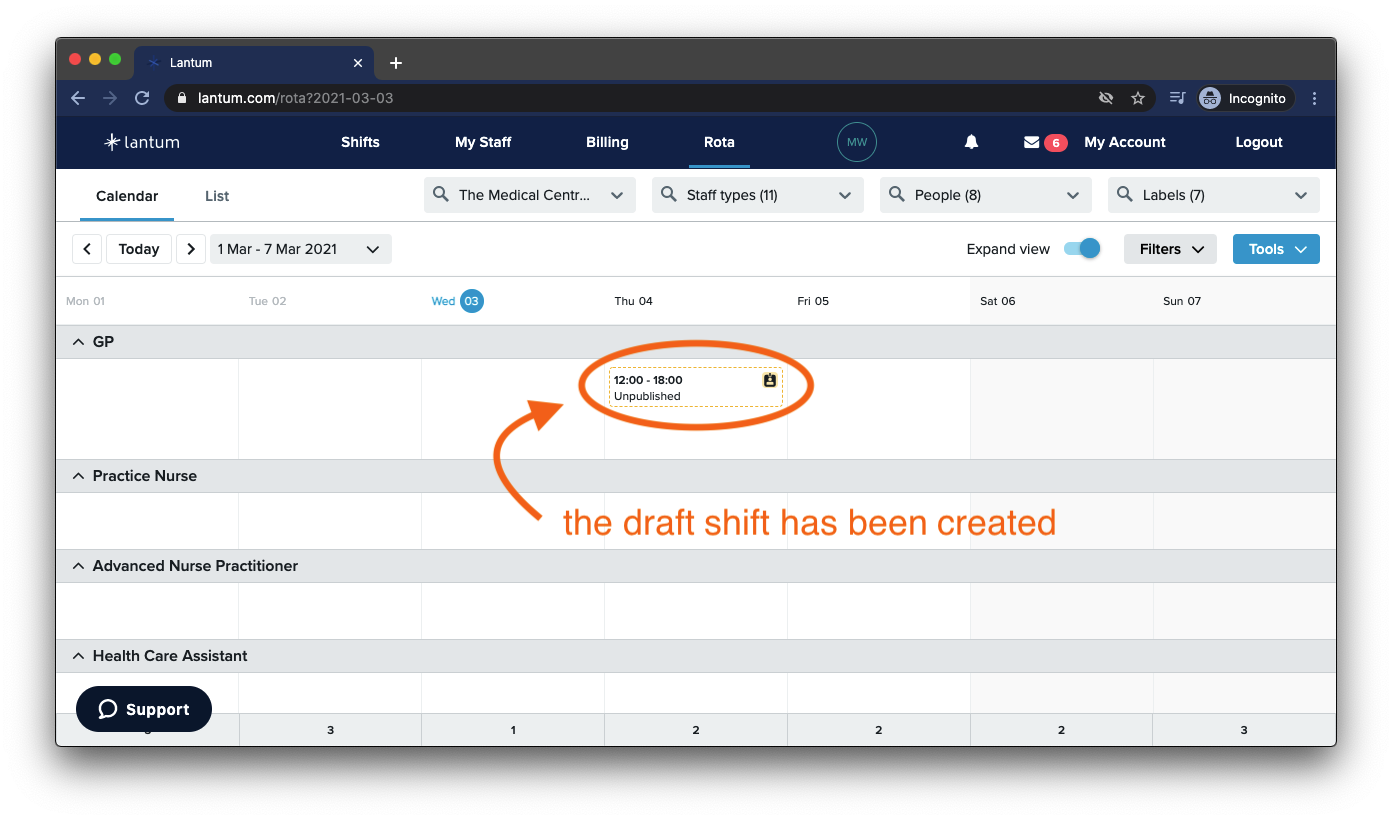Click the padlock icon in the address bar
The image size is (1392, 820).
pyautogui.click(x=182, y=98)
